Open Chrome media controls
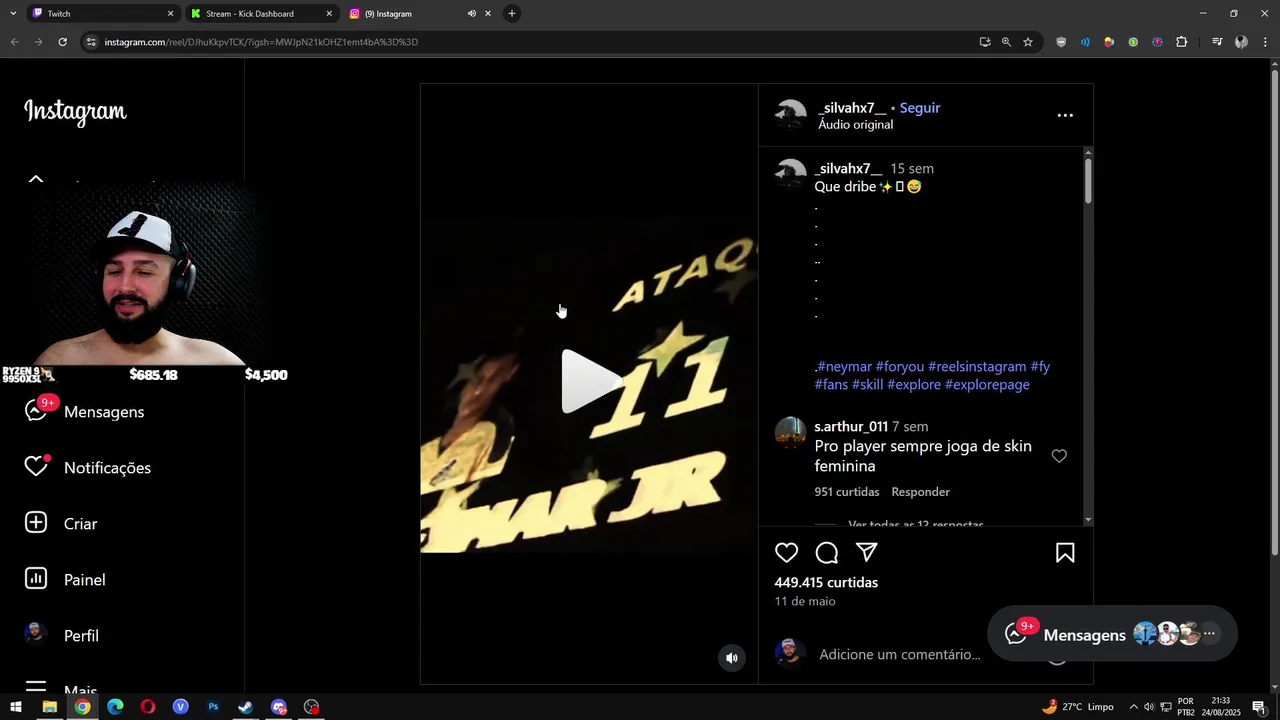The height and width of the screenshot is (720, 1280). click(1217, 42)
